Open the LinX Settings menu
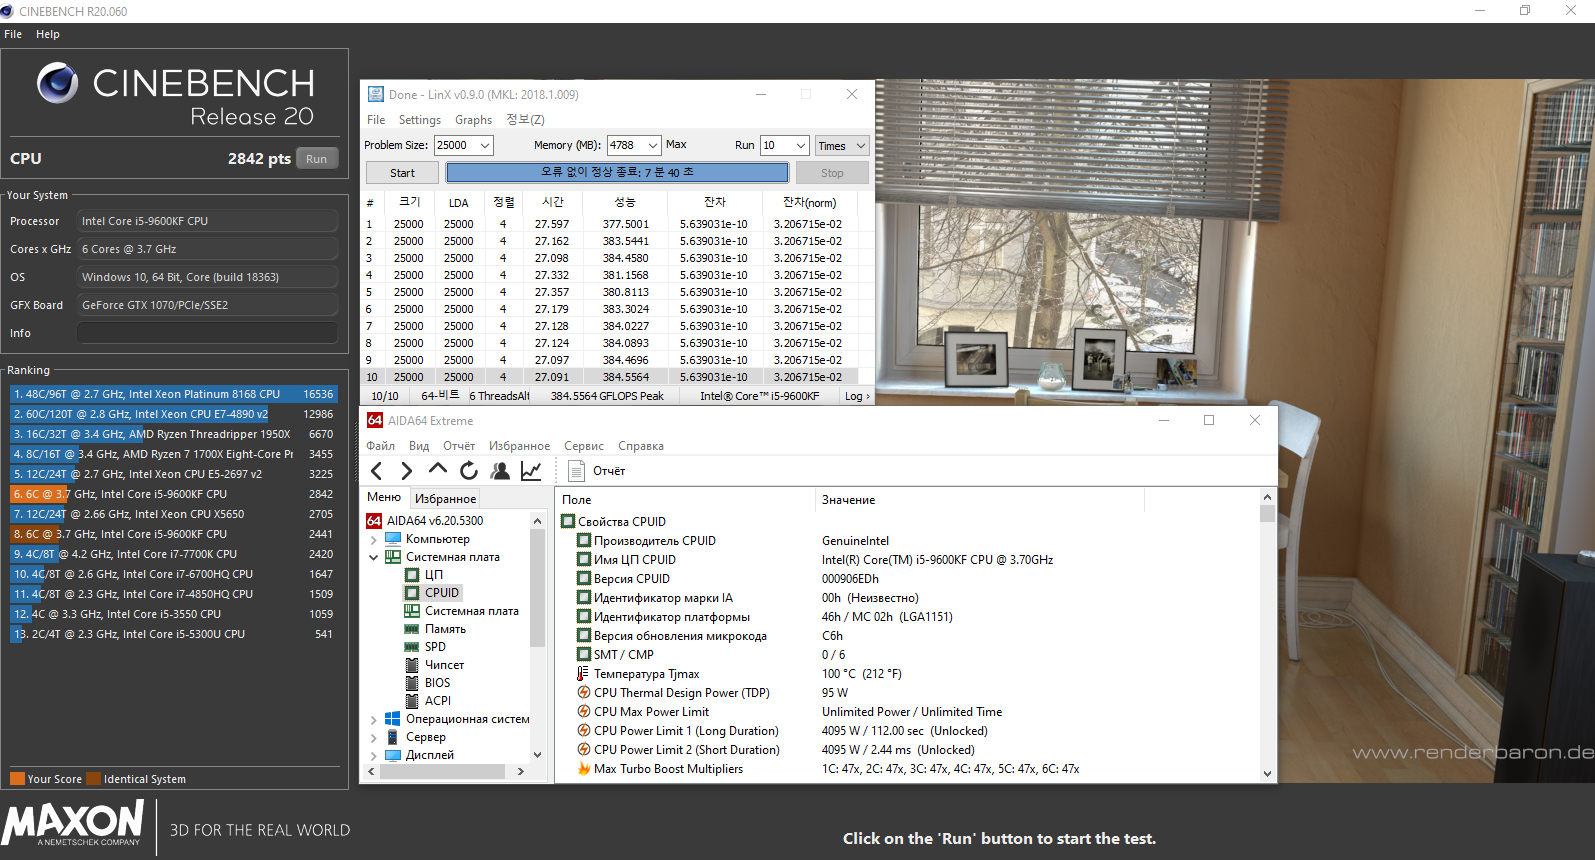This screenshot has width=1595, height=860. coord(420,120)
